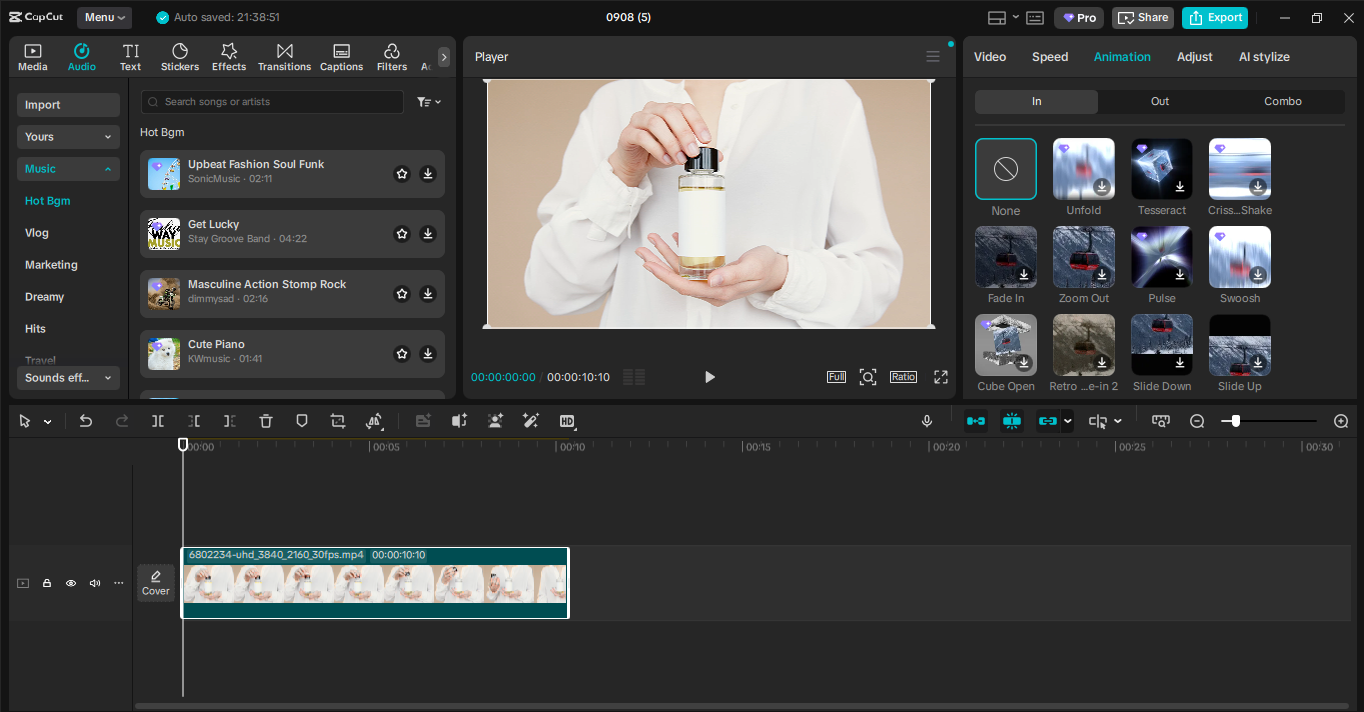This screenshot has height=712, width=1364.
Task: Zoom out the timeline with minus icon
Action: click(1197, 421)
